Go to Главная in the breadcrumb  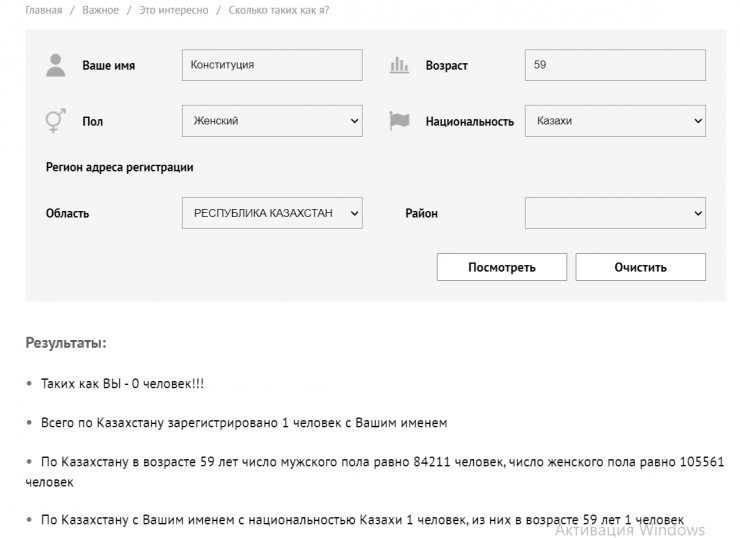click(x=43, y=10)
